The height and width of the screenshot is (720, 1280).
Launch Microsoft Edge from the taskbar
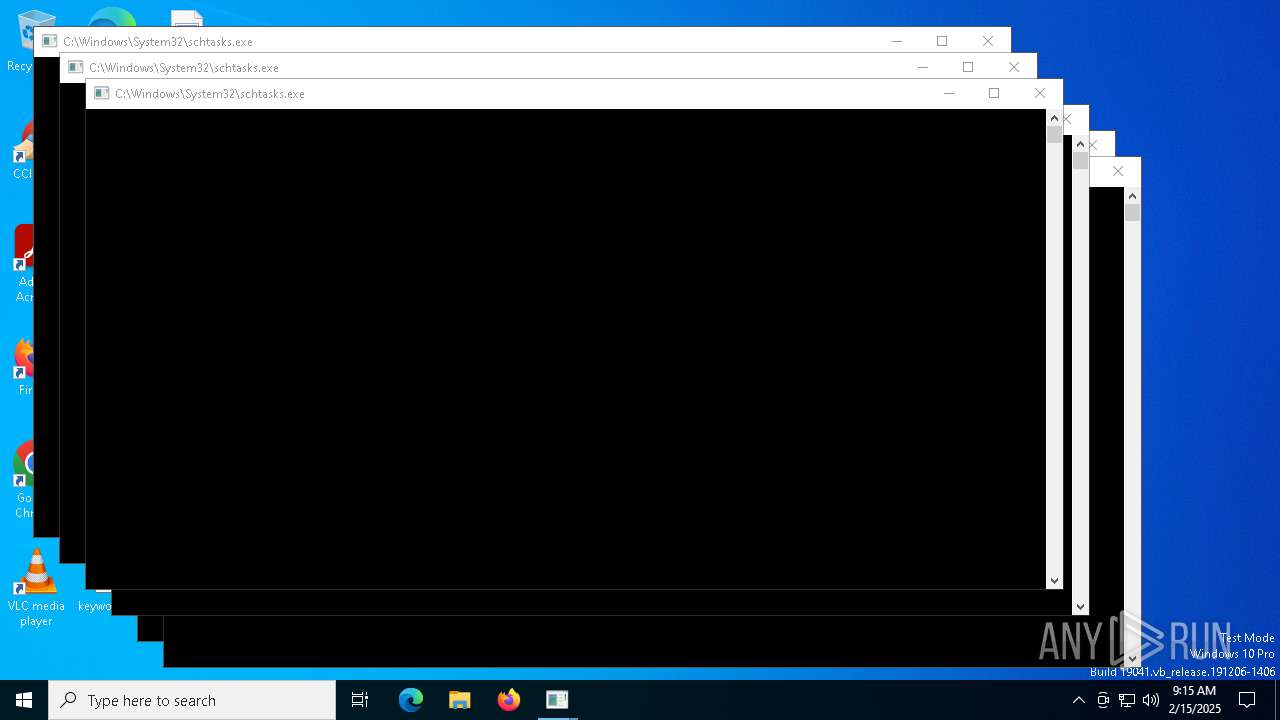[x=411, y=700]
